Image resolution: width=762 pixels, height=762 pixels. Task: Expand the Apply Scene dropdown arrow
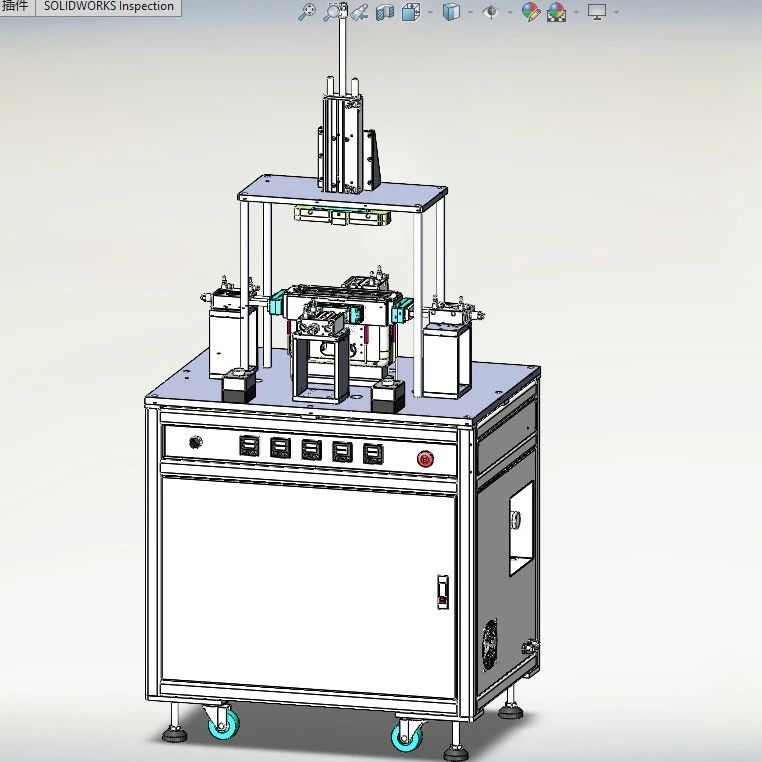click(576, 12)
